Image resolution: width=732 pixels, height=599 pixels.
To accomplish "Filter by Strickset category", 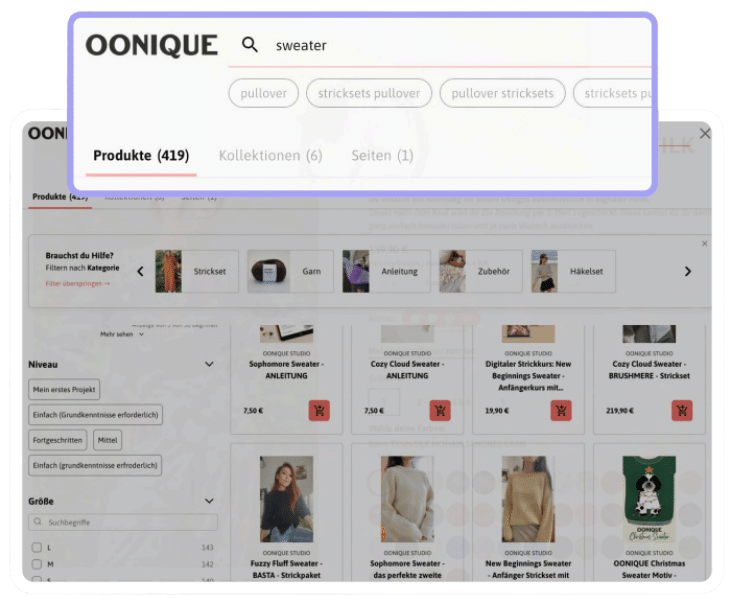I will point(197,271).
